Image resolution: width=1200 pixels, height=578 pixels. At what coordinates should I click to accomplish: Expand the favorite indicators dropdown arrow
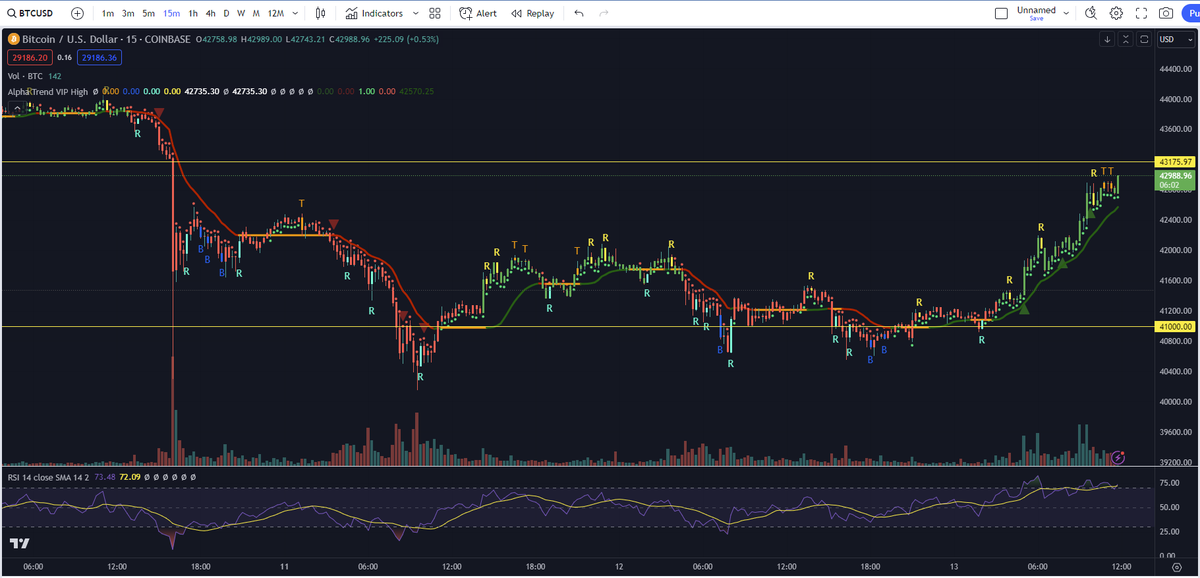pos(414,13)
